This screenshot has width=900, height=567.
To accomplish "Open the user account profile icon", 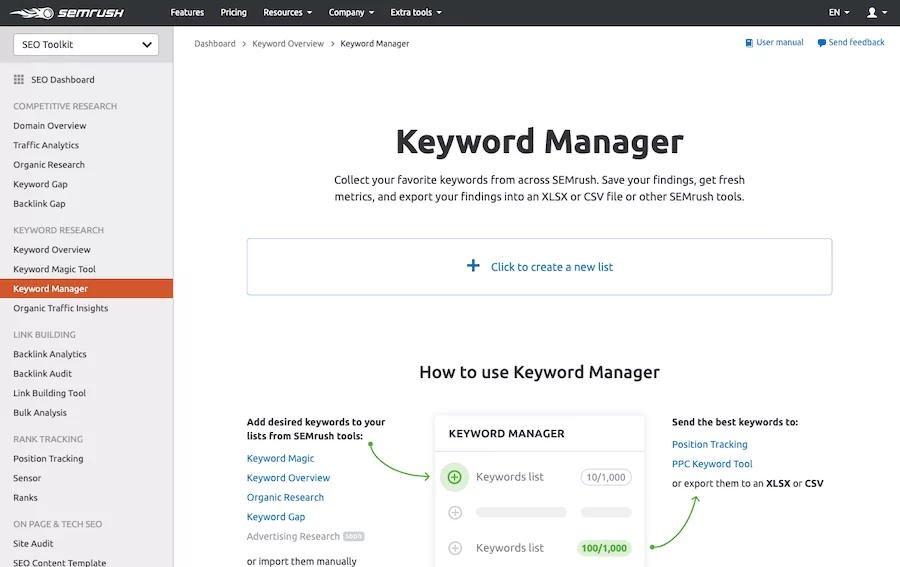I will 872,13.
